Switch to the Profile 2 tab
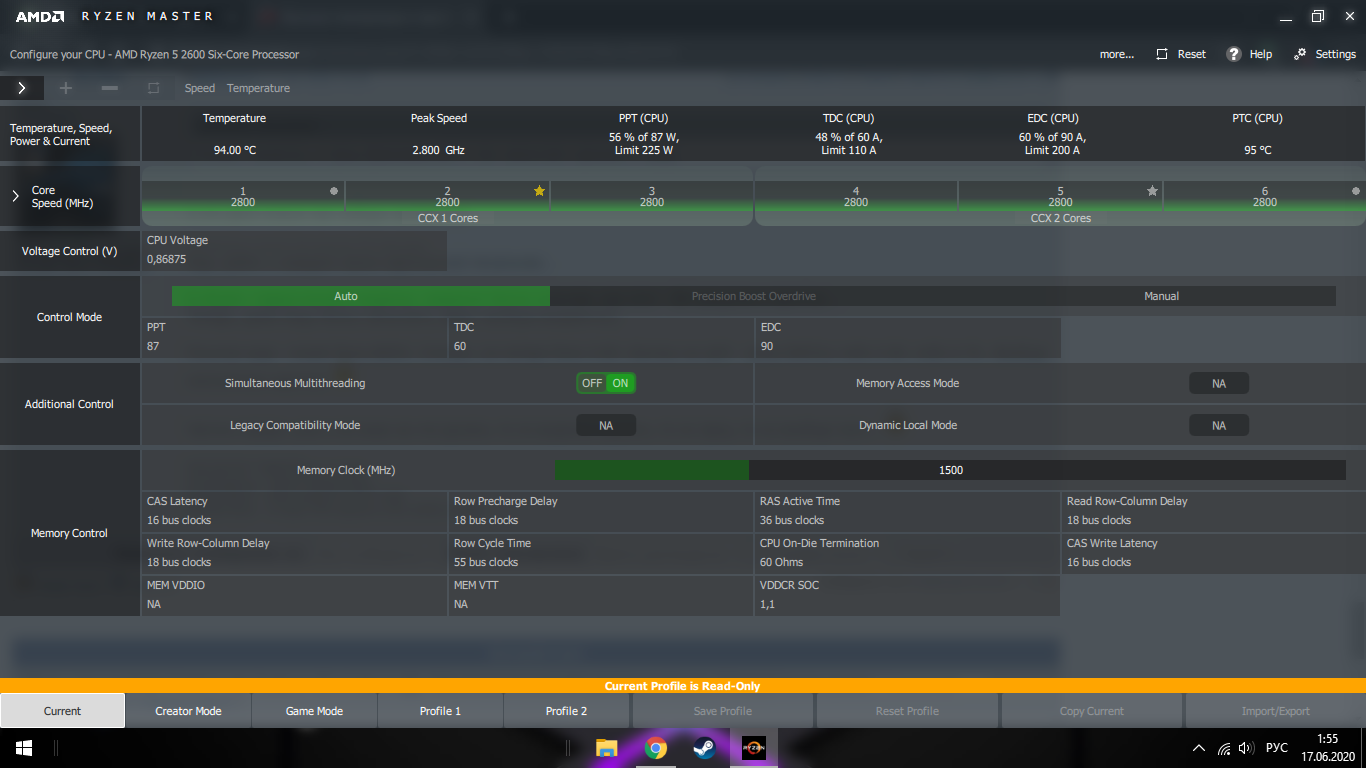Image resolution: width=1366 pixels, height=768 pixels. click(x=567, y=711)
